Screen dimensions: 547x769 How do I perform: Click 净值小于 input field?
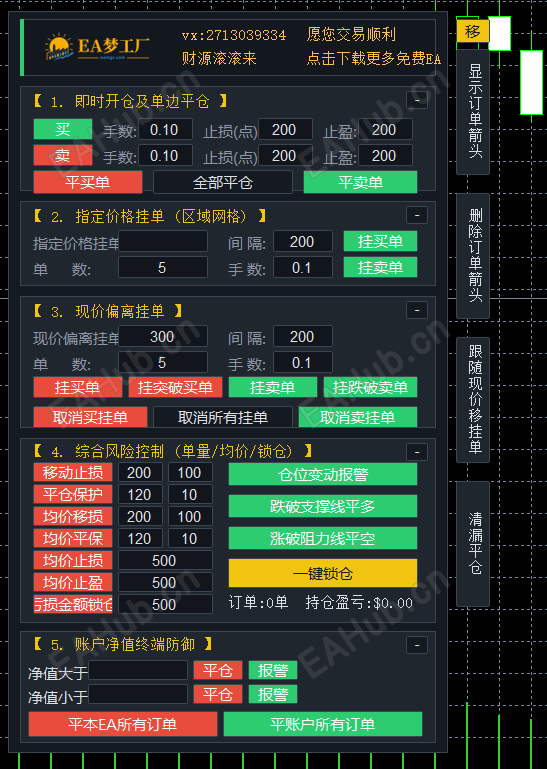[138, 694]
